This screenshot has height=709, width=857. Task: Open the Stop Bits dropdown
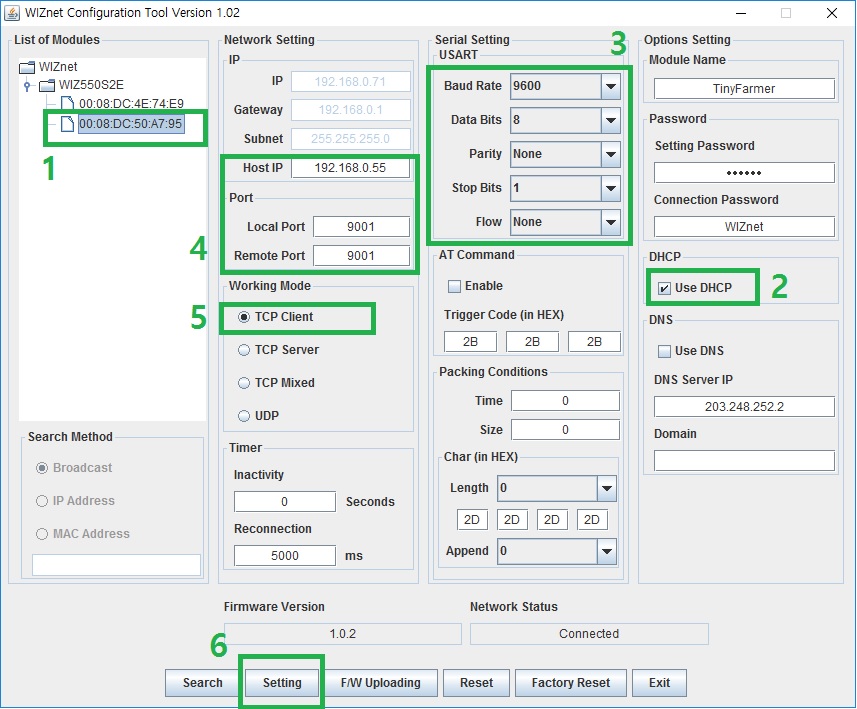[611, 188]
